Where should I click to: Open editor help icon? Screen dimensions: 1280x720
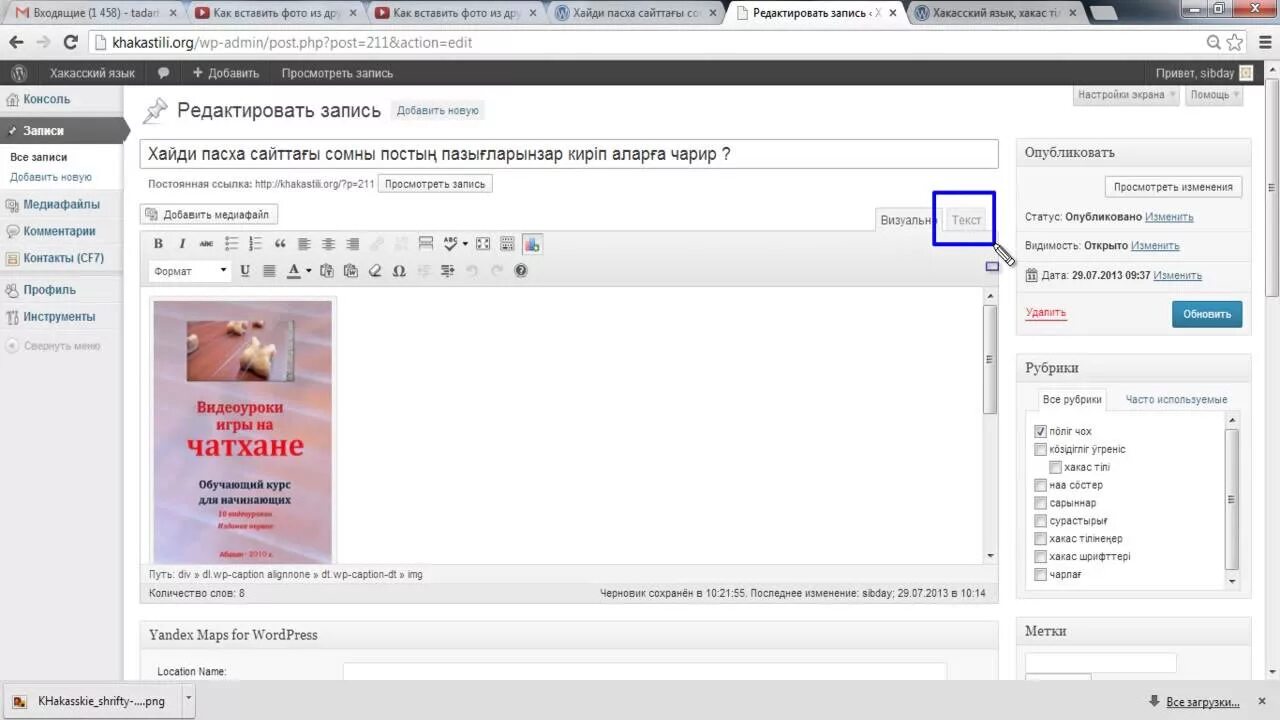pyautogui.click(x=521, y=271)
